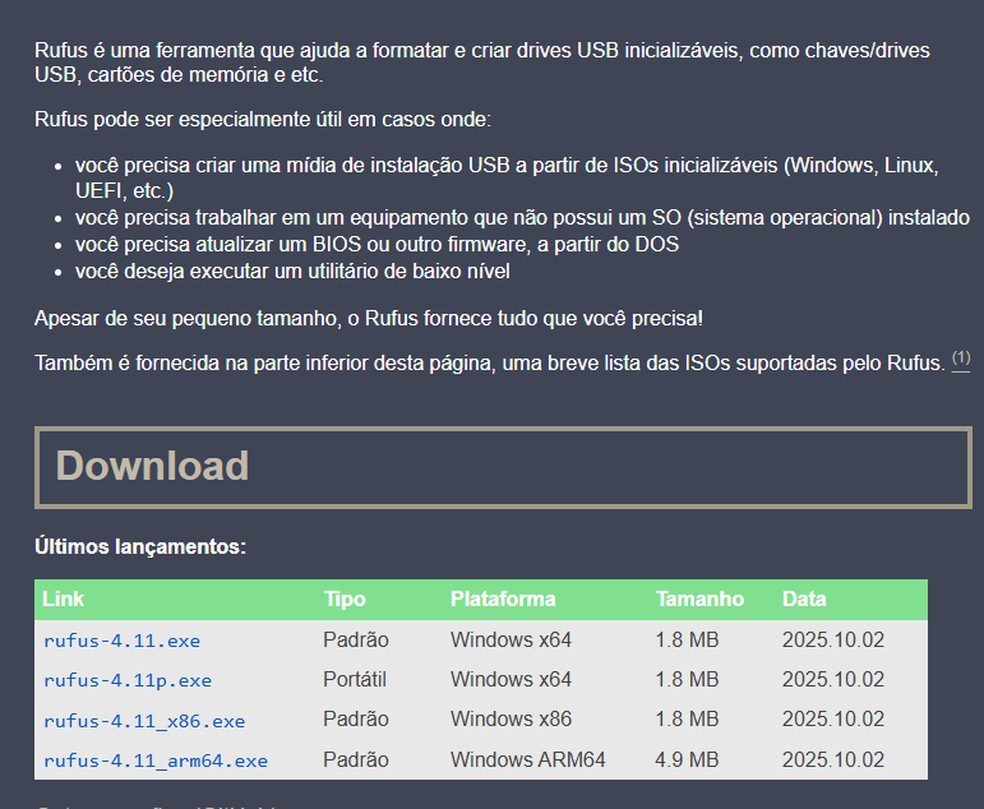Download the portable rufus-4.11p.exe
The image size is (984, 809).
(x=127, y=680)
